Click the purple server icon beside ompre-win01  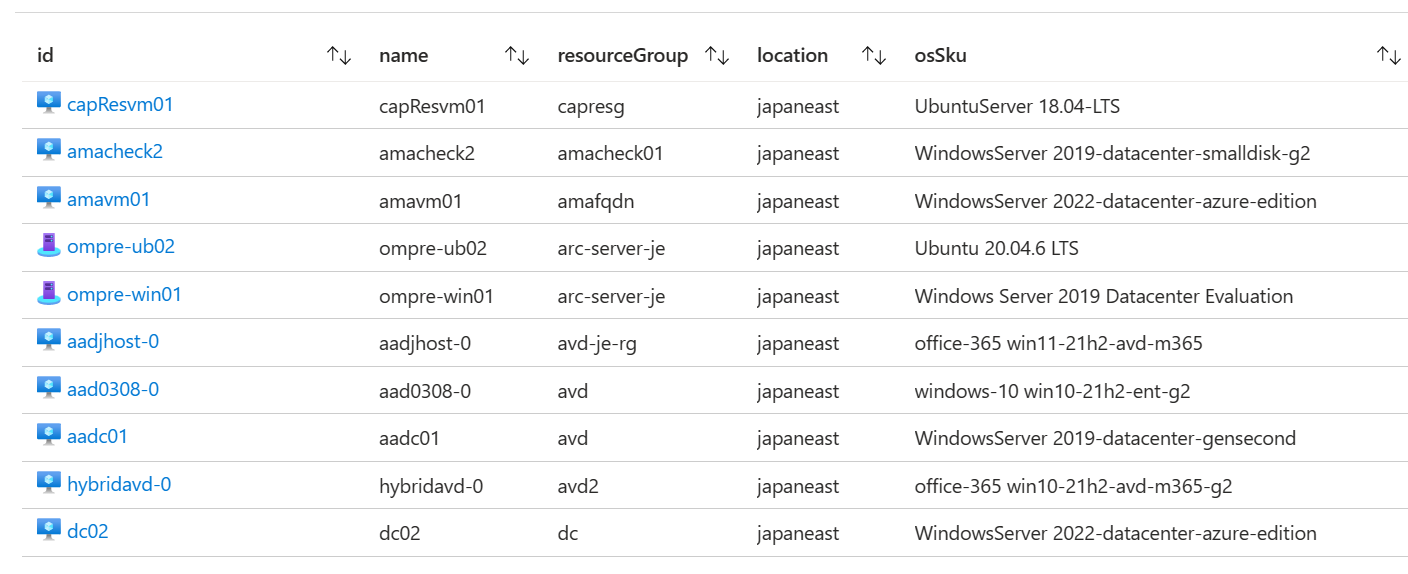49,294
